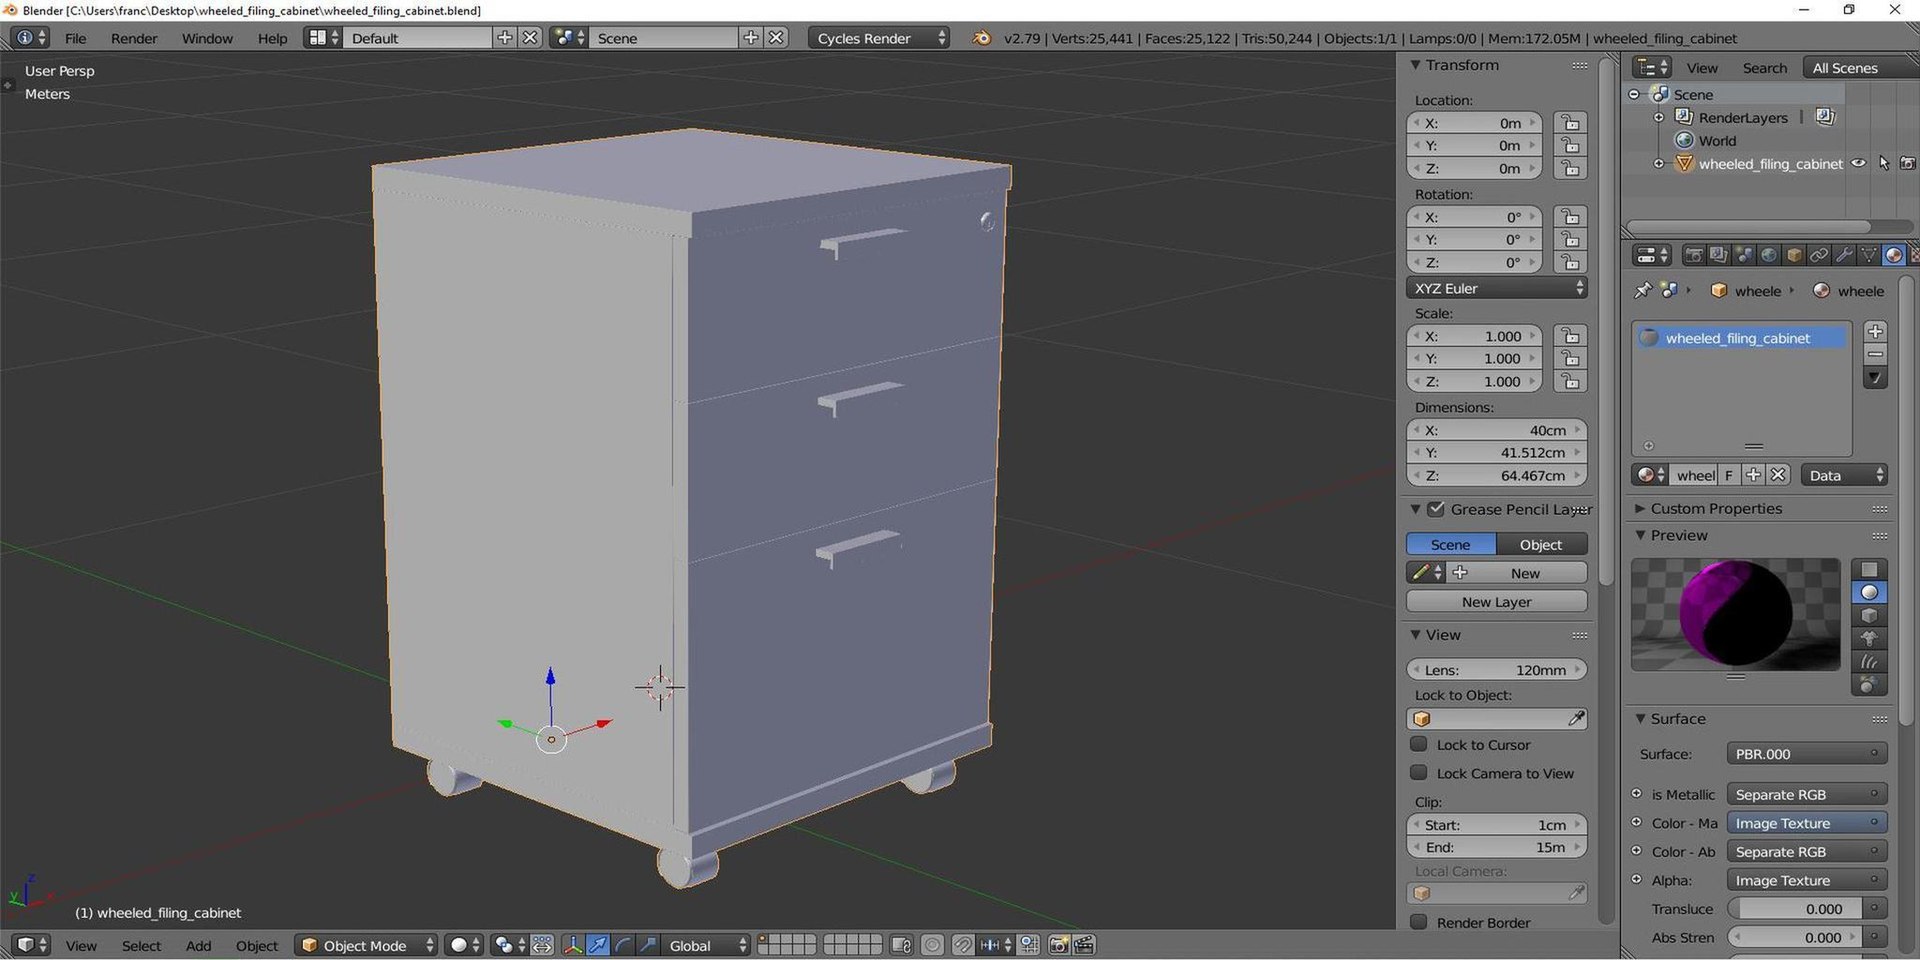Click the OpenGL render image camera icon
Screen dimensions: 1920x960
pos(1059,945)
